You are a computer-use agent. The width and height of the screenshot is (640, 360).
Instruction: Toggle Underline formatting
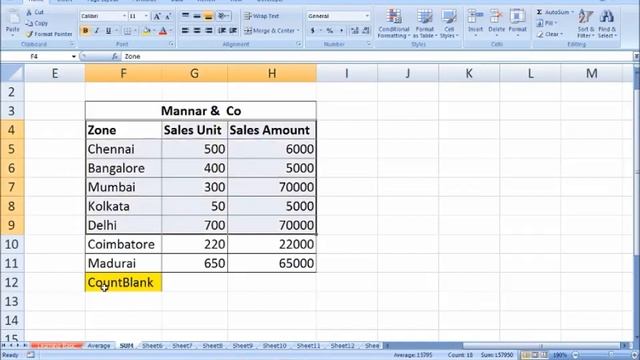(108, 31)
